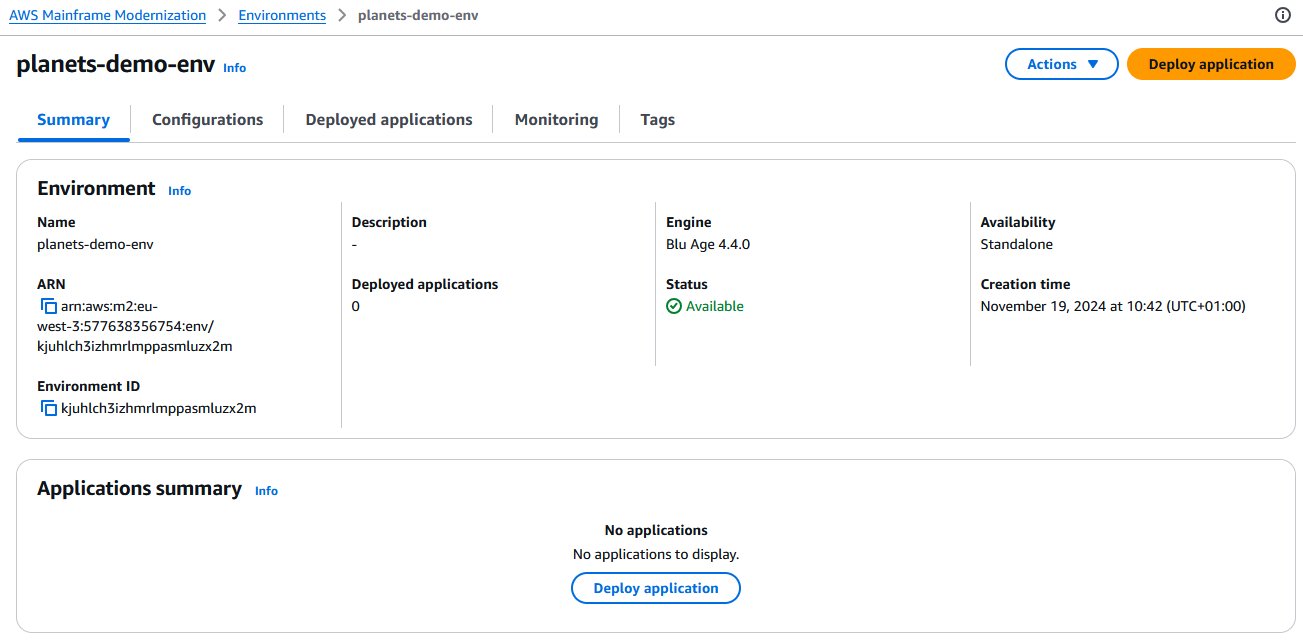Click the Environment ID value text
The height and width of the screenshot is (640, 1303).
(158, 408)
